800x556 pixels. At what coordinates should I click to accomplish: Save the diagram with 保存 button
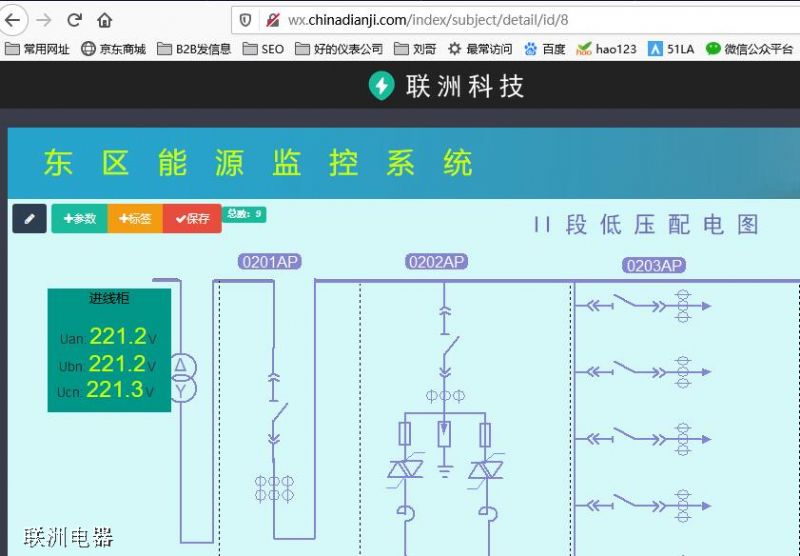point(192,218)
